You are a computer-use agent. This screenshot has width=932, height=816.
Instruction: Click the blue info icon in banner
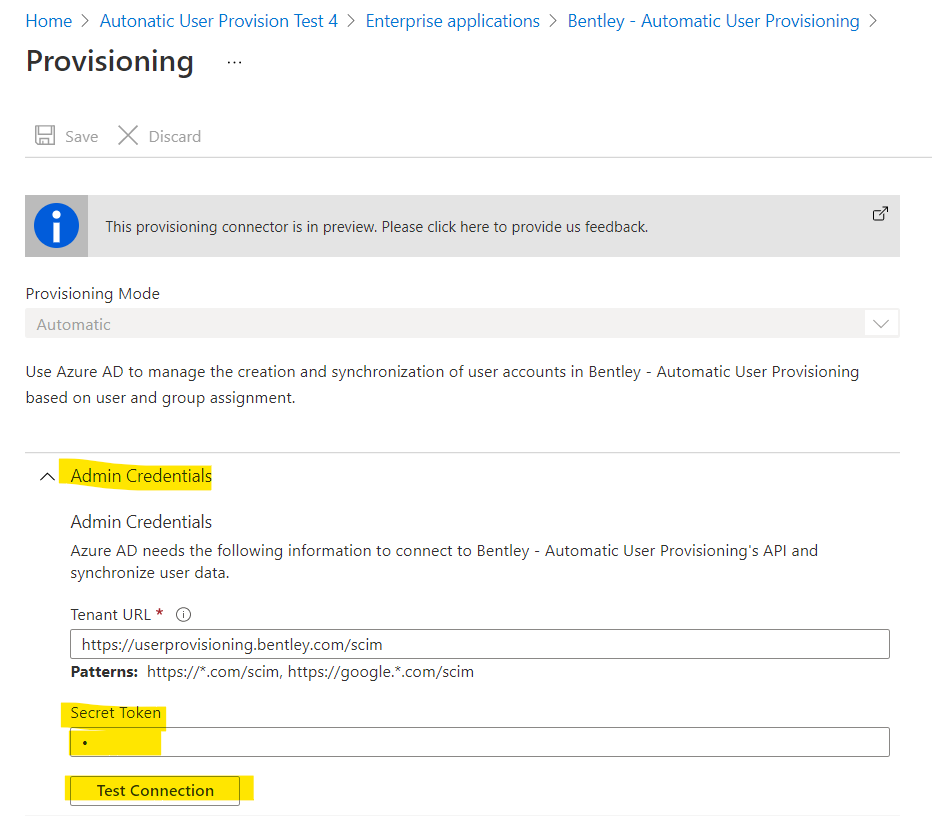pyautogui.click(x=56, y=226)
